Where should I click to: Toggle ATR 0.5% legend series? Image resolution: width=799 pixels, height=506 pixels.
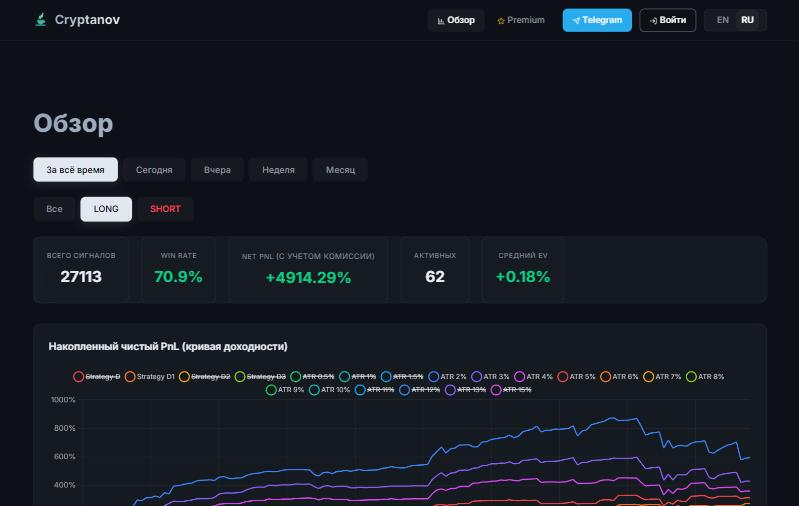point(312,377)
